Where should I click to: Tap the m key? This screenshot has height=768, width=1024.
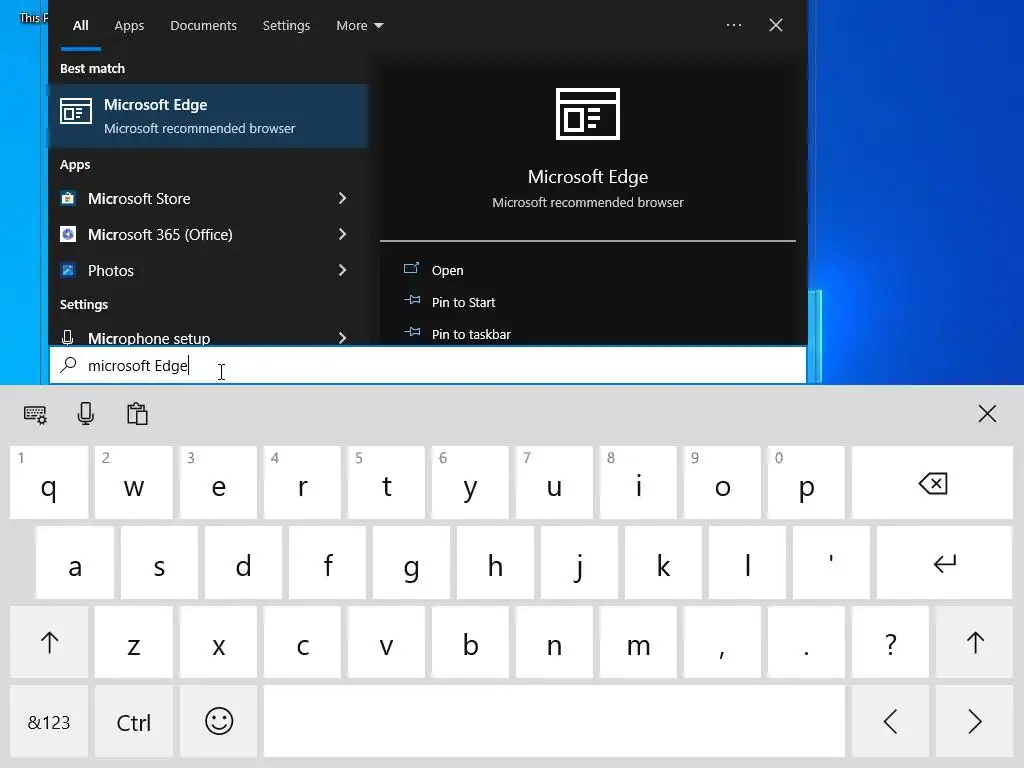(638, 643)
